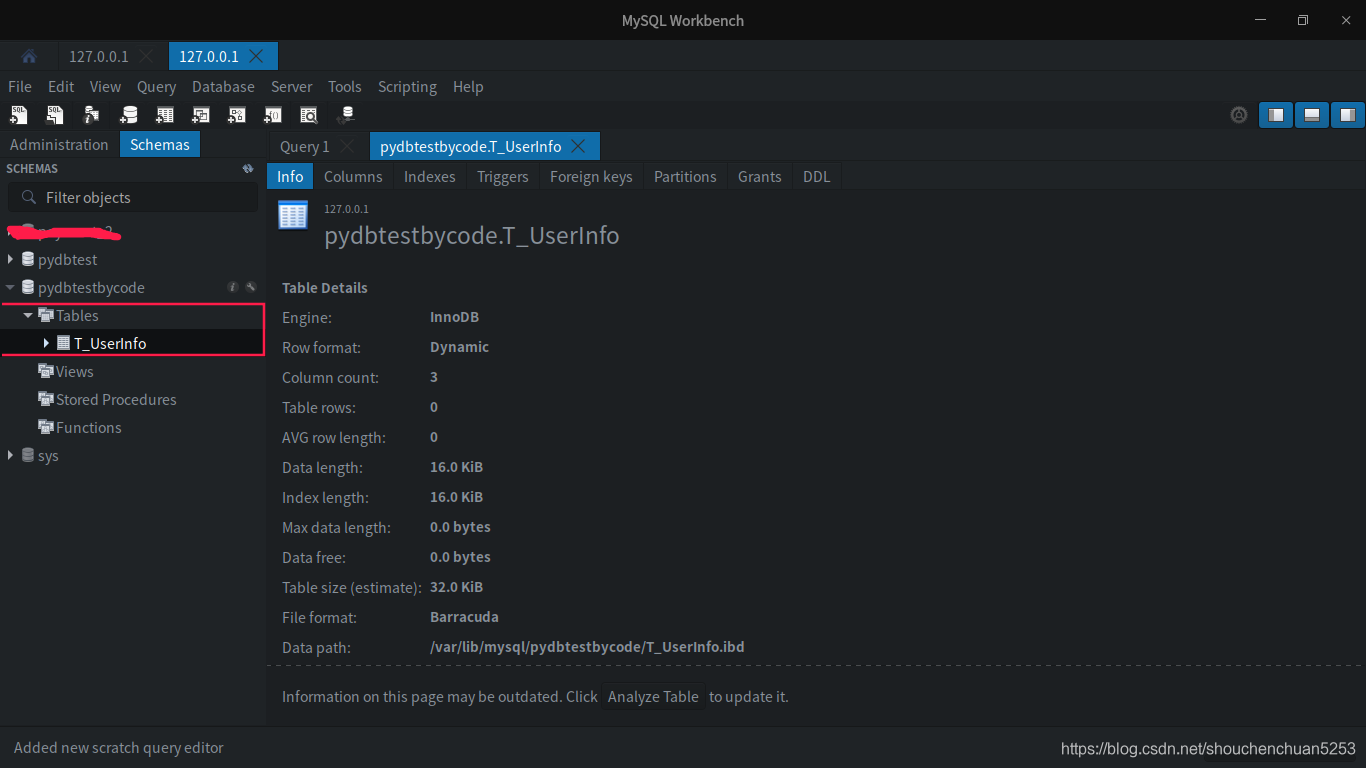The image size is (1366, 768).
Task: Create new table toolbar icon
Action: (165, 115)
